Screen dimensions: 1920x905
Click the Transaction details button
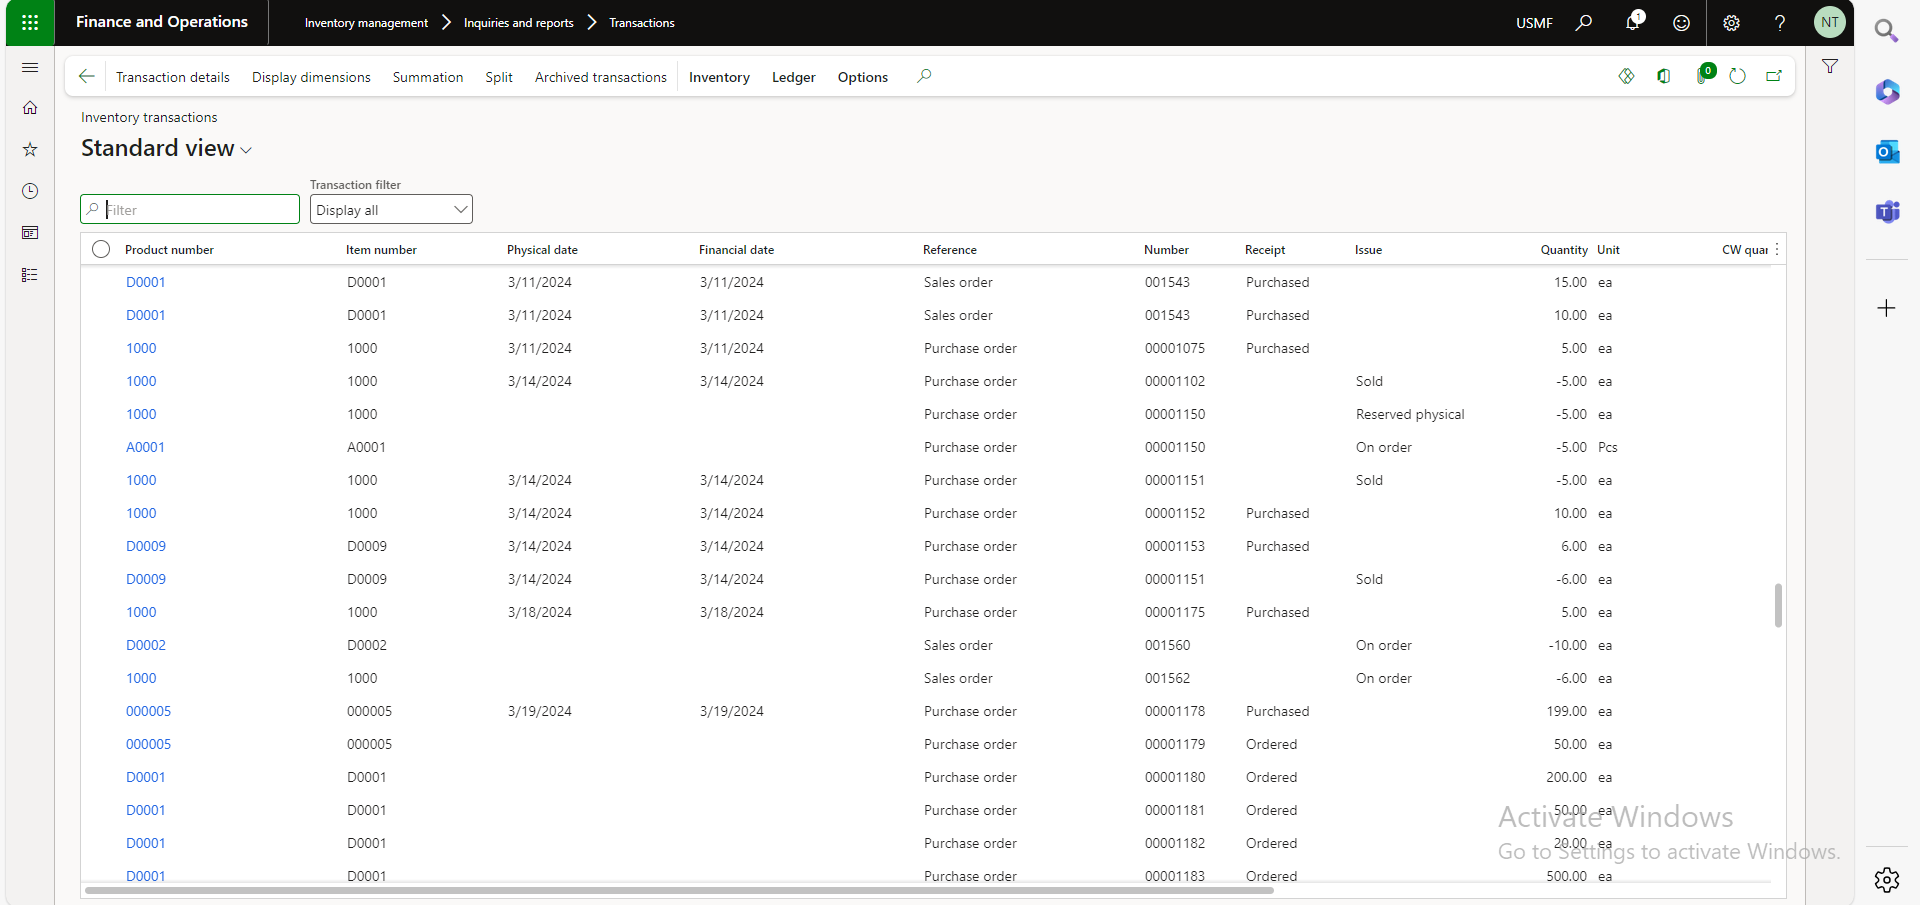(172, 77)
